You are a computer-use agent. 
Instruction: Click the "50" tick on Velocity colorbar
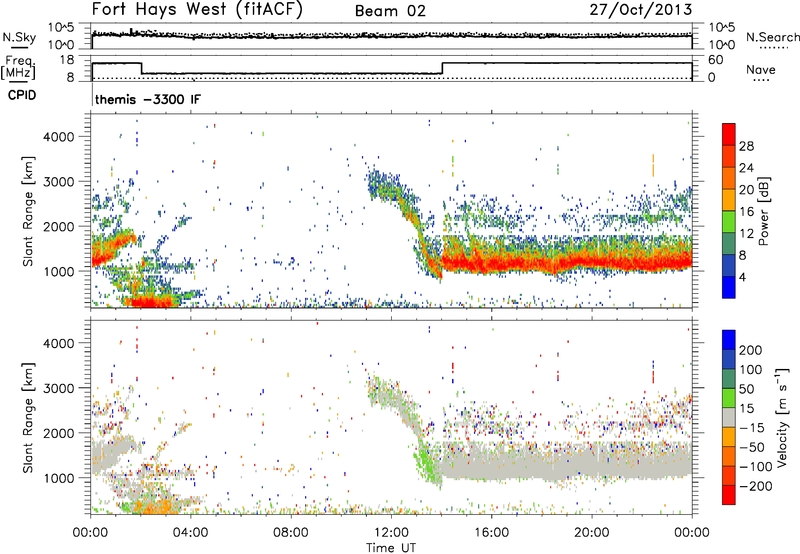[746, 389]
